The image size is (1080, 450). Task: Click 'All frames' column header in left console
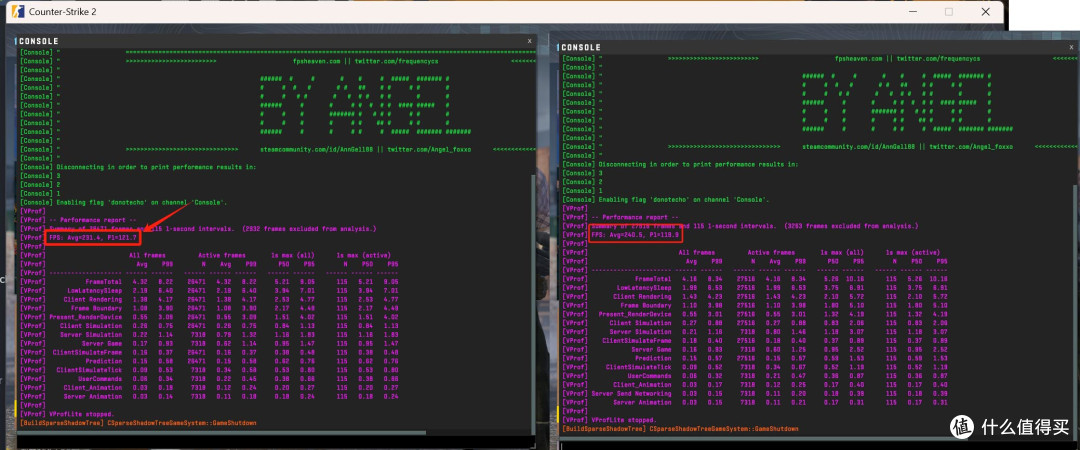point(147,254)
